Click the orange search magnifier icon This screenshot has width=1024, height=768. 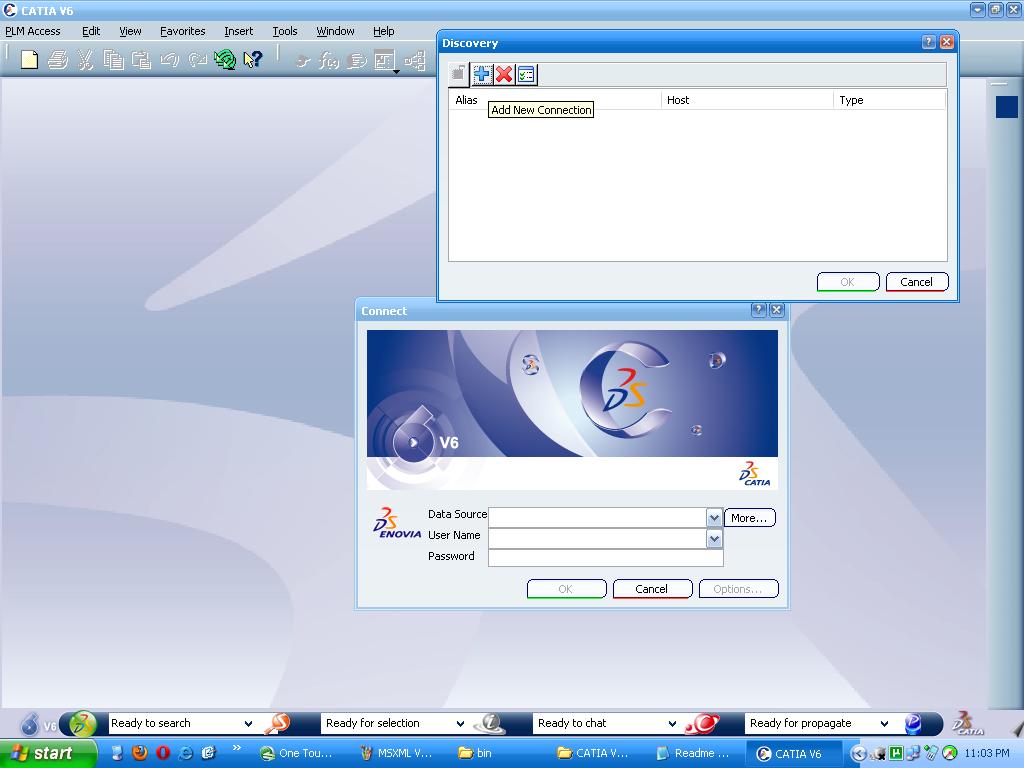point(277,724)
